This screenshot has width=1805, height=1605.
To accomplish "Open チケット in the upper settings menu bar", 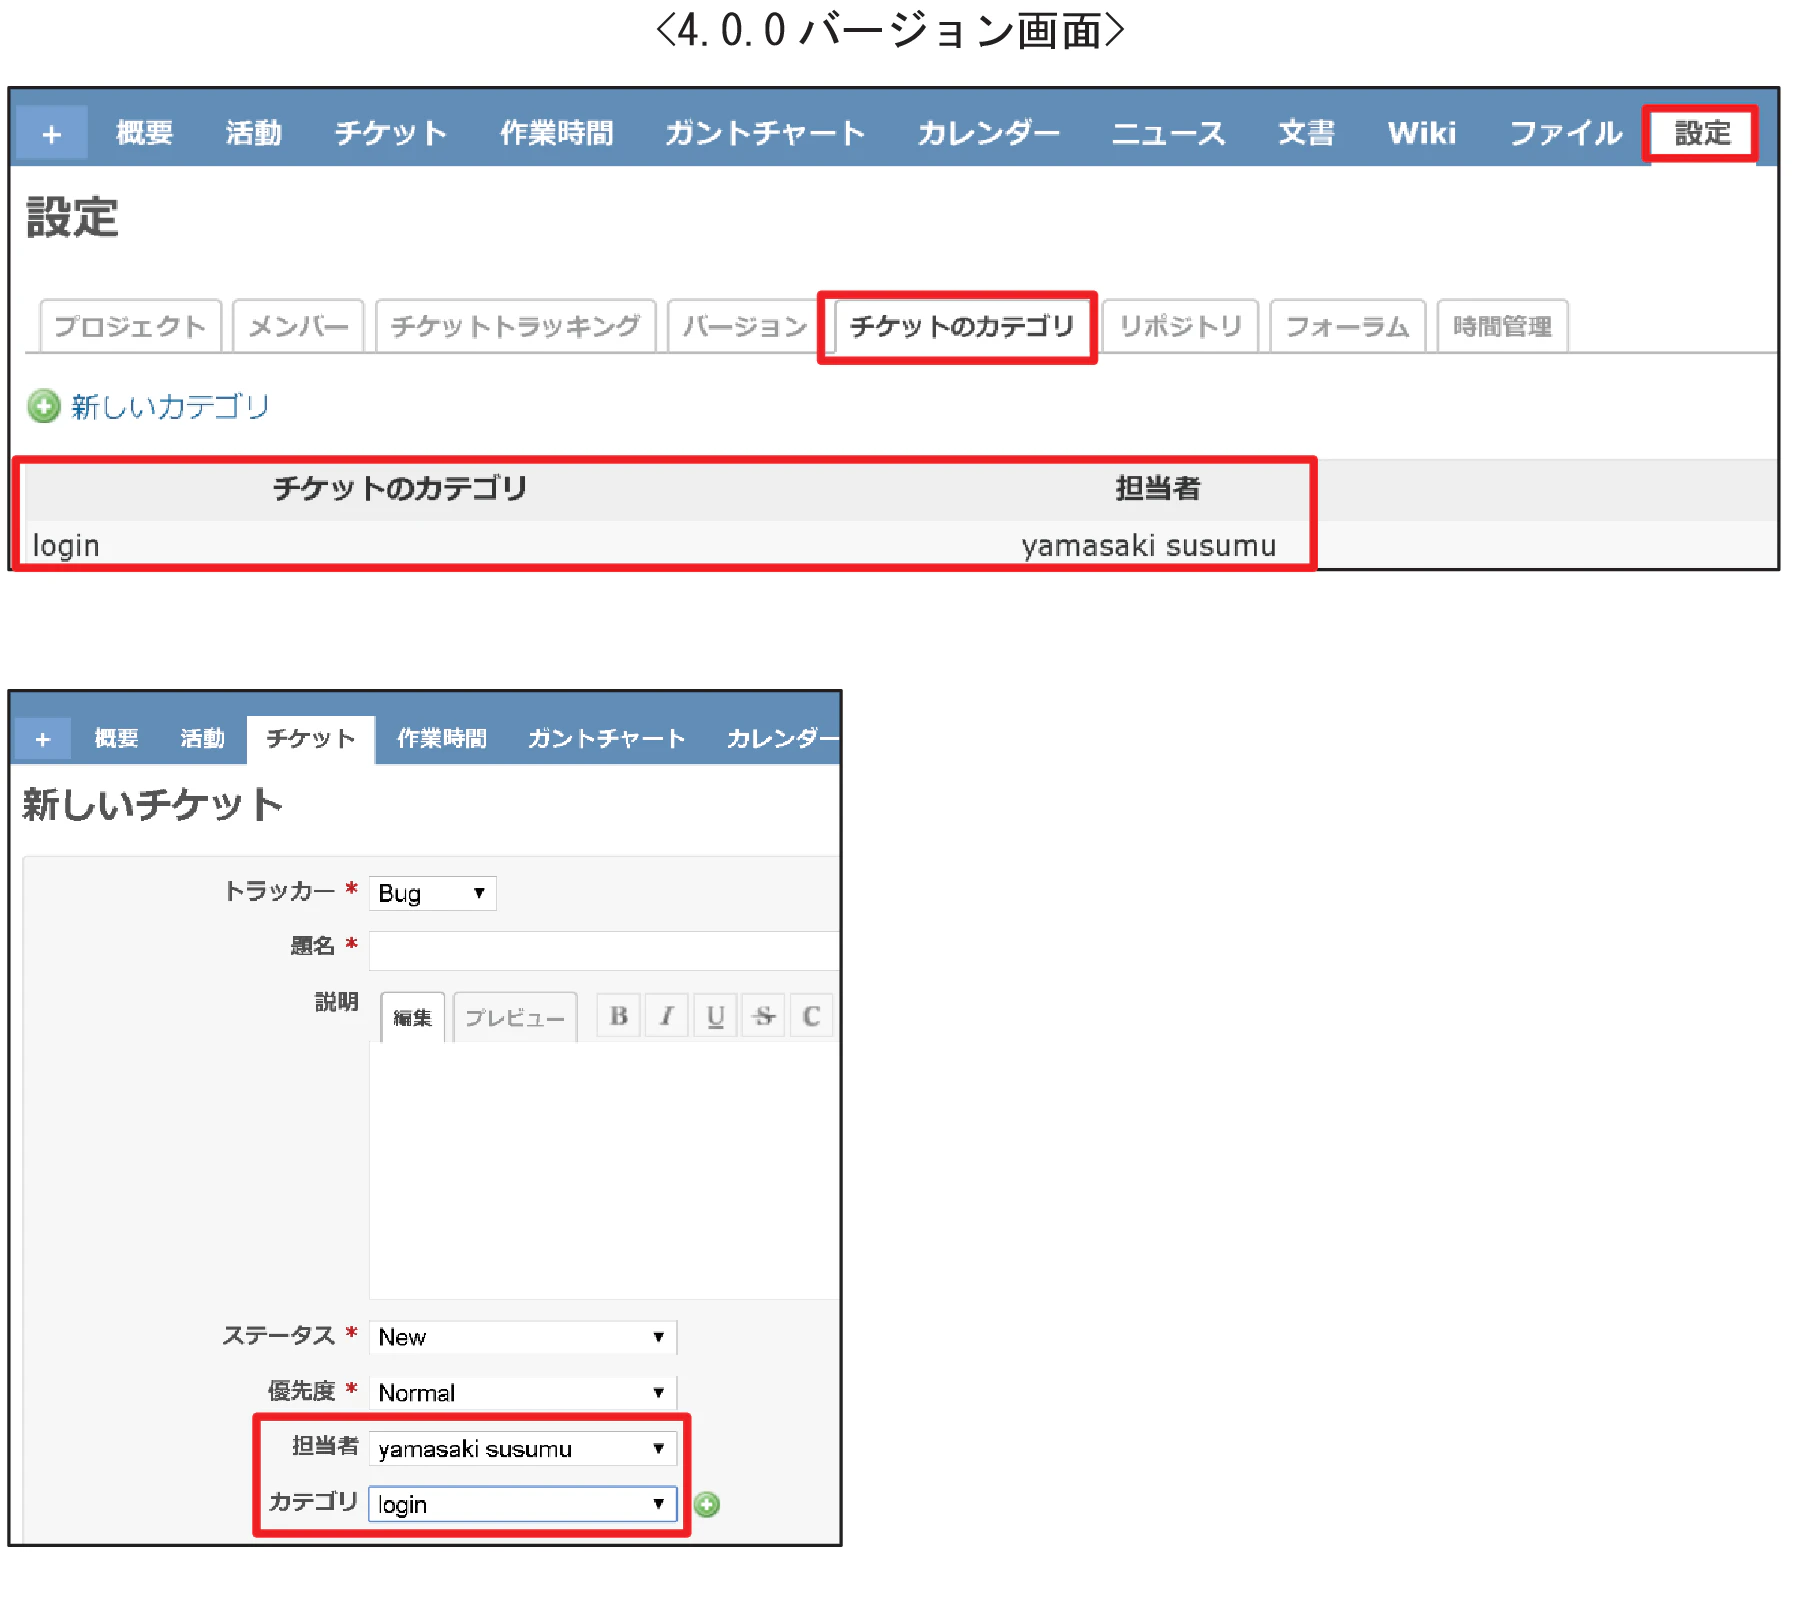I will 390,133.
